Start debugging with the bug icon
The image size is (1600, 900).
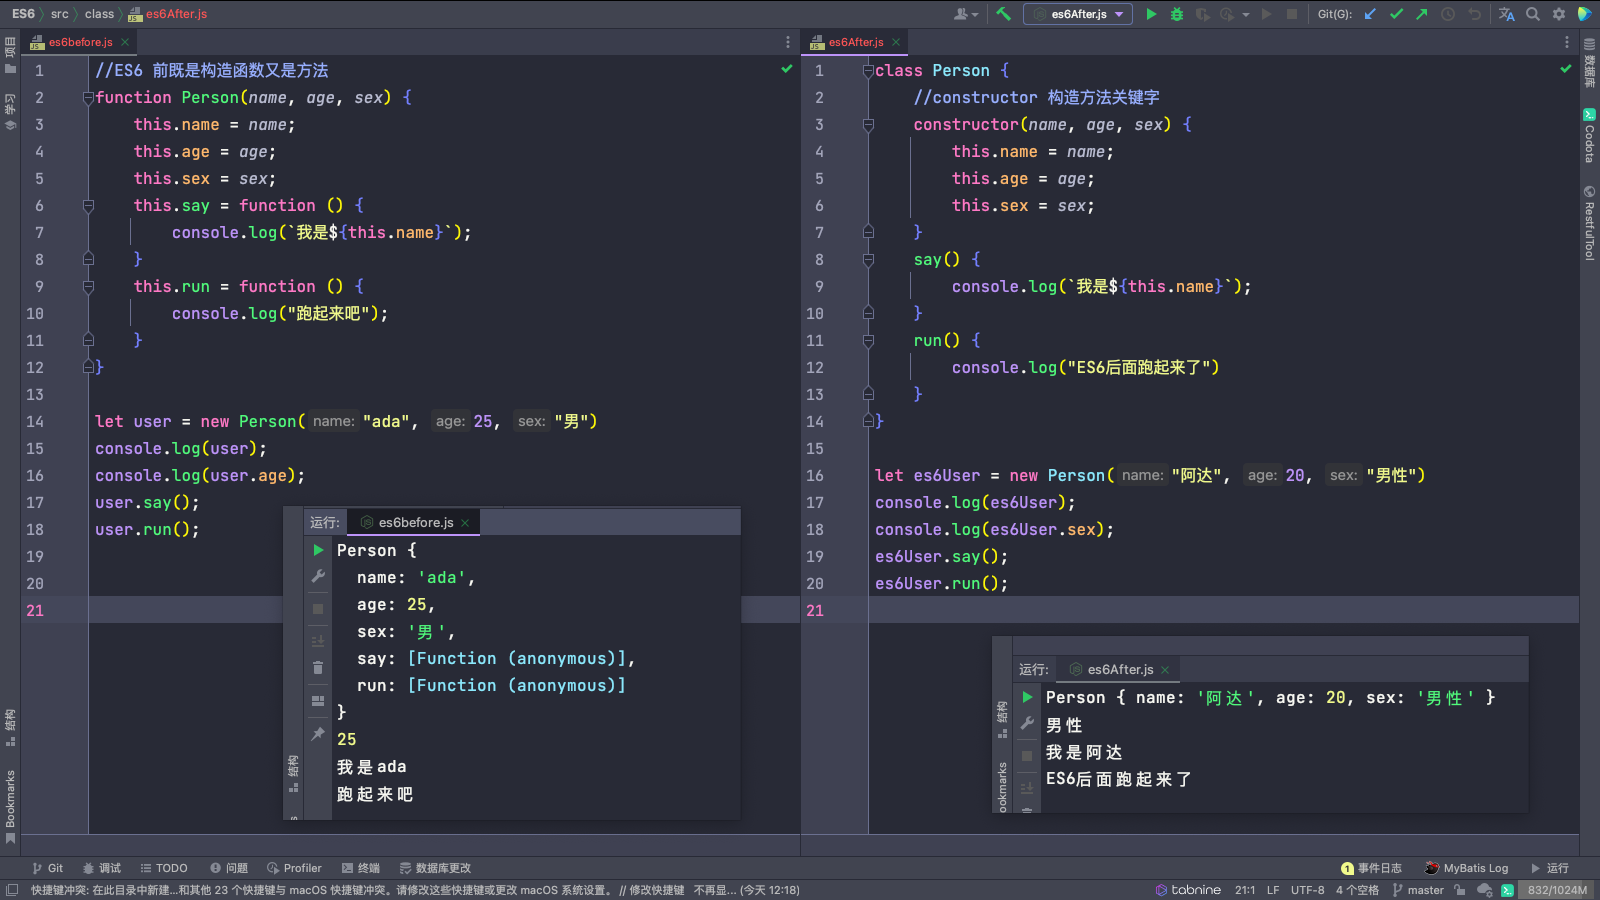pos(1177,14)
